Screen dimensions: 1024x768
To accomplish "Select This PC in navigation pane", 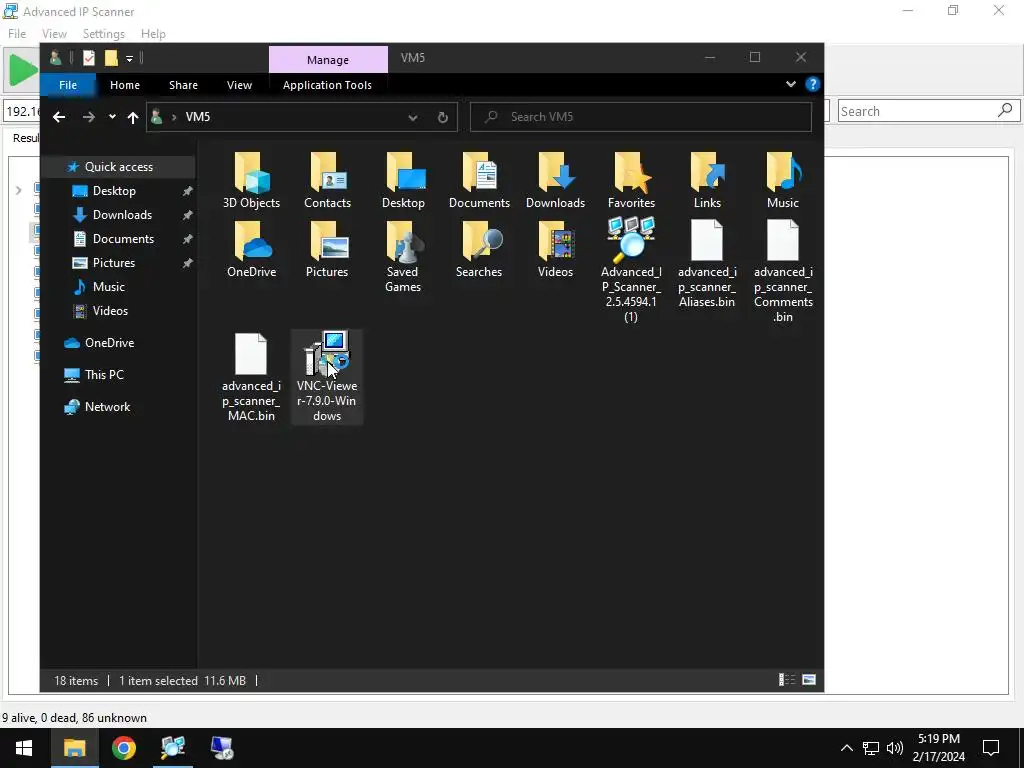I will point(104,375).
